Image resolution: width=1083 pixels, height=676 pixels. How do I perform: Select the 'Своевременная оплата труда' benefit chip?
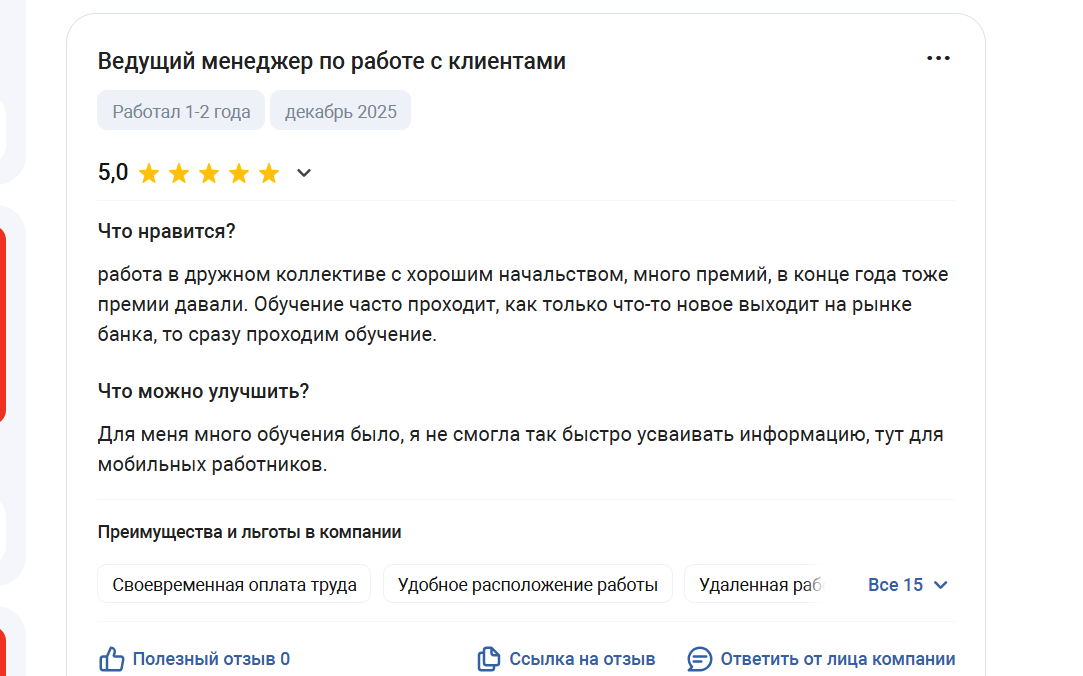(x=234, y=585)
